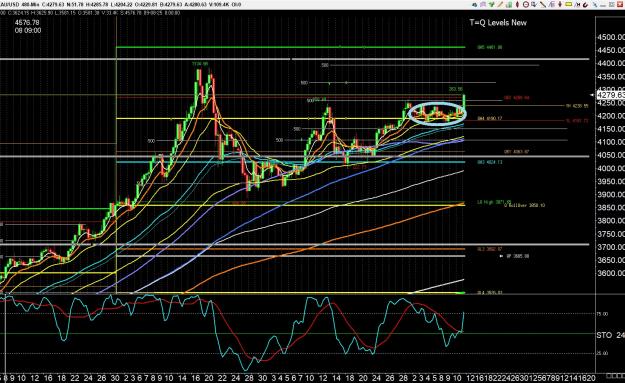Click the 4000.00 price axis label
This screenshot has width=625, height=383.
610,169
